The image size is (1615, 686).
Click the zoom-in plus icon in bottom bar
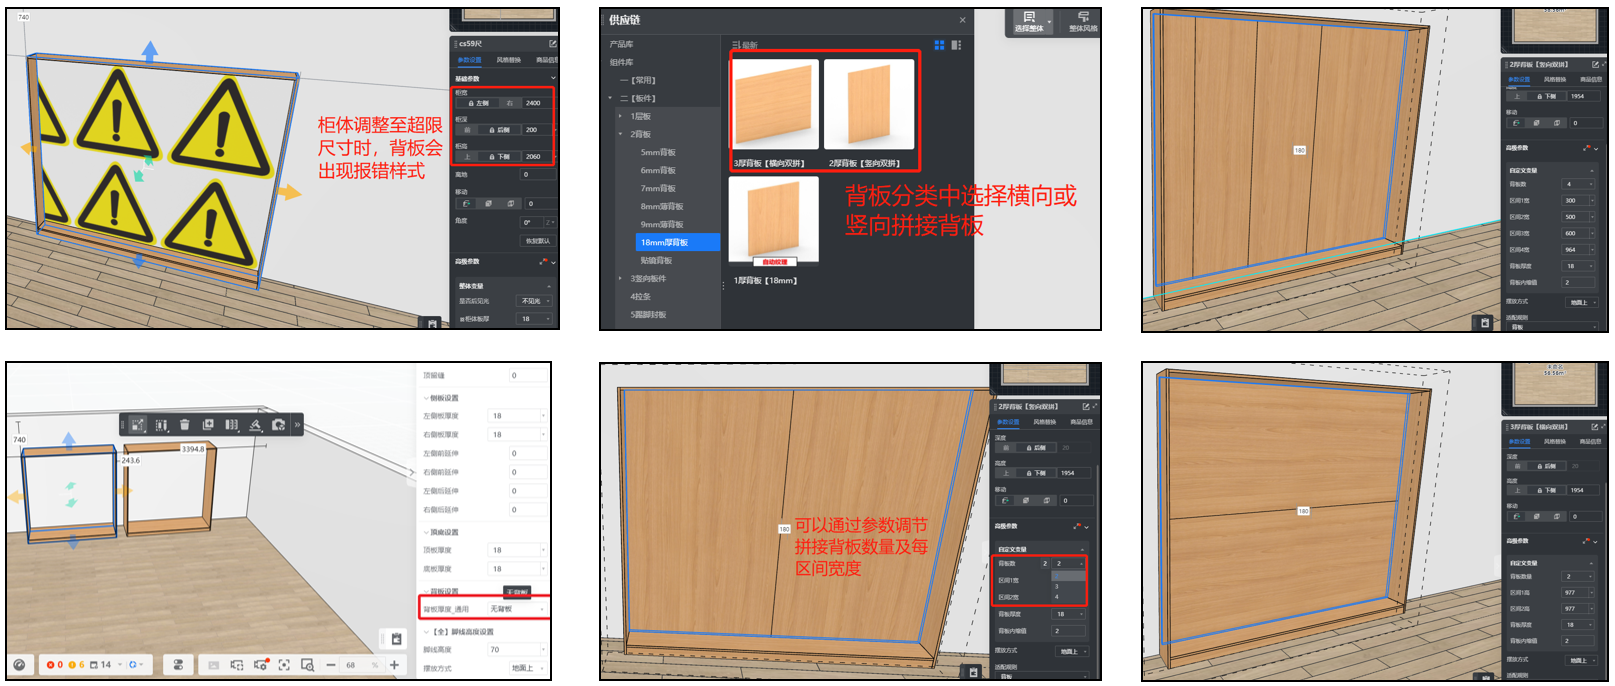click(395, 665)
